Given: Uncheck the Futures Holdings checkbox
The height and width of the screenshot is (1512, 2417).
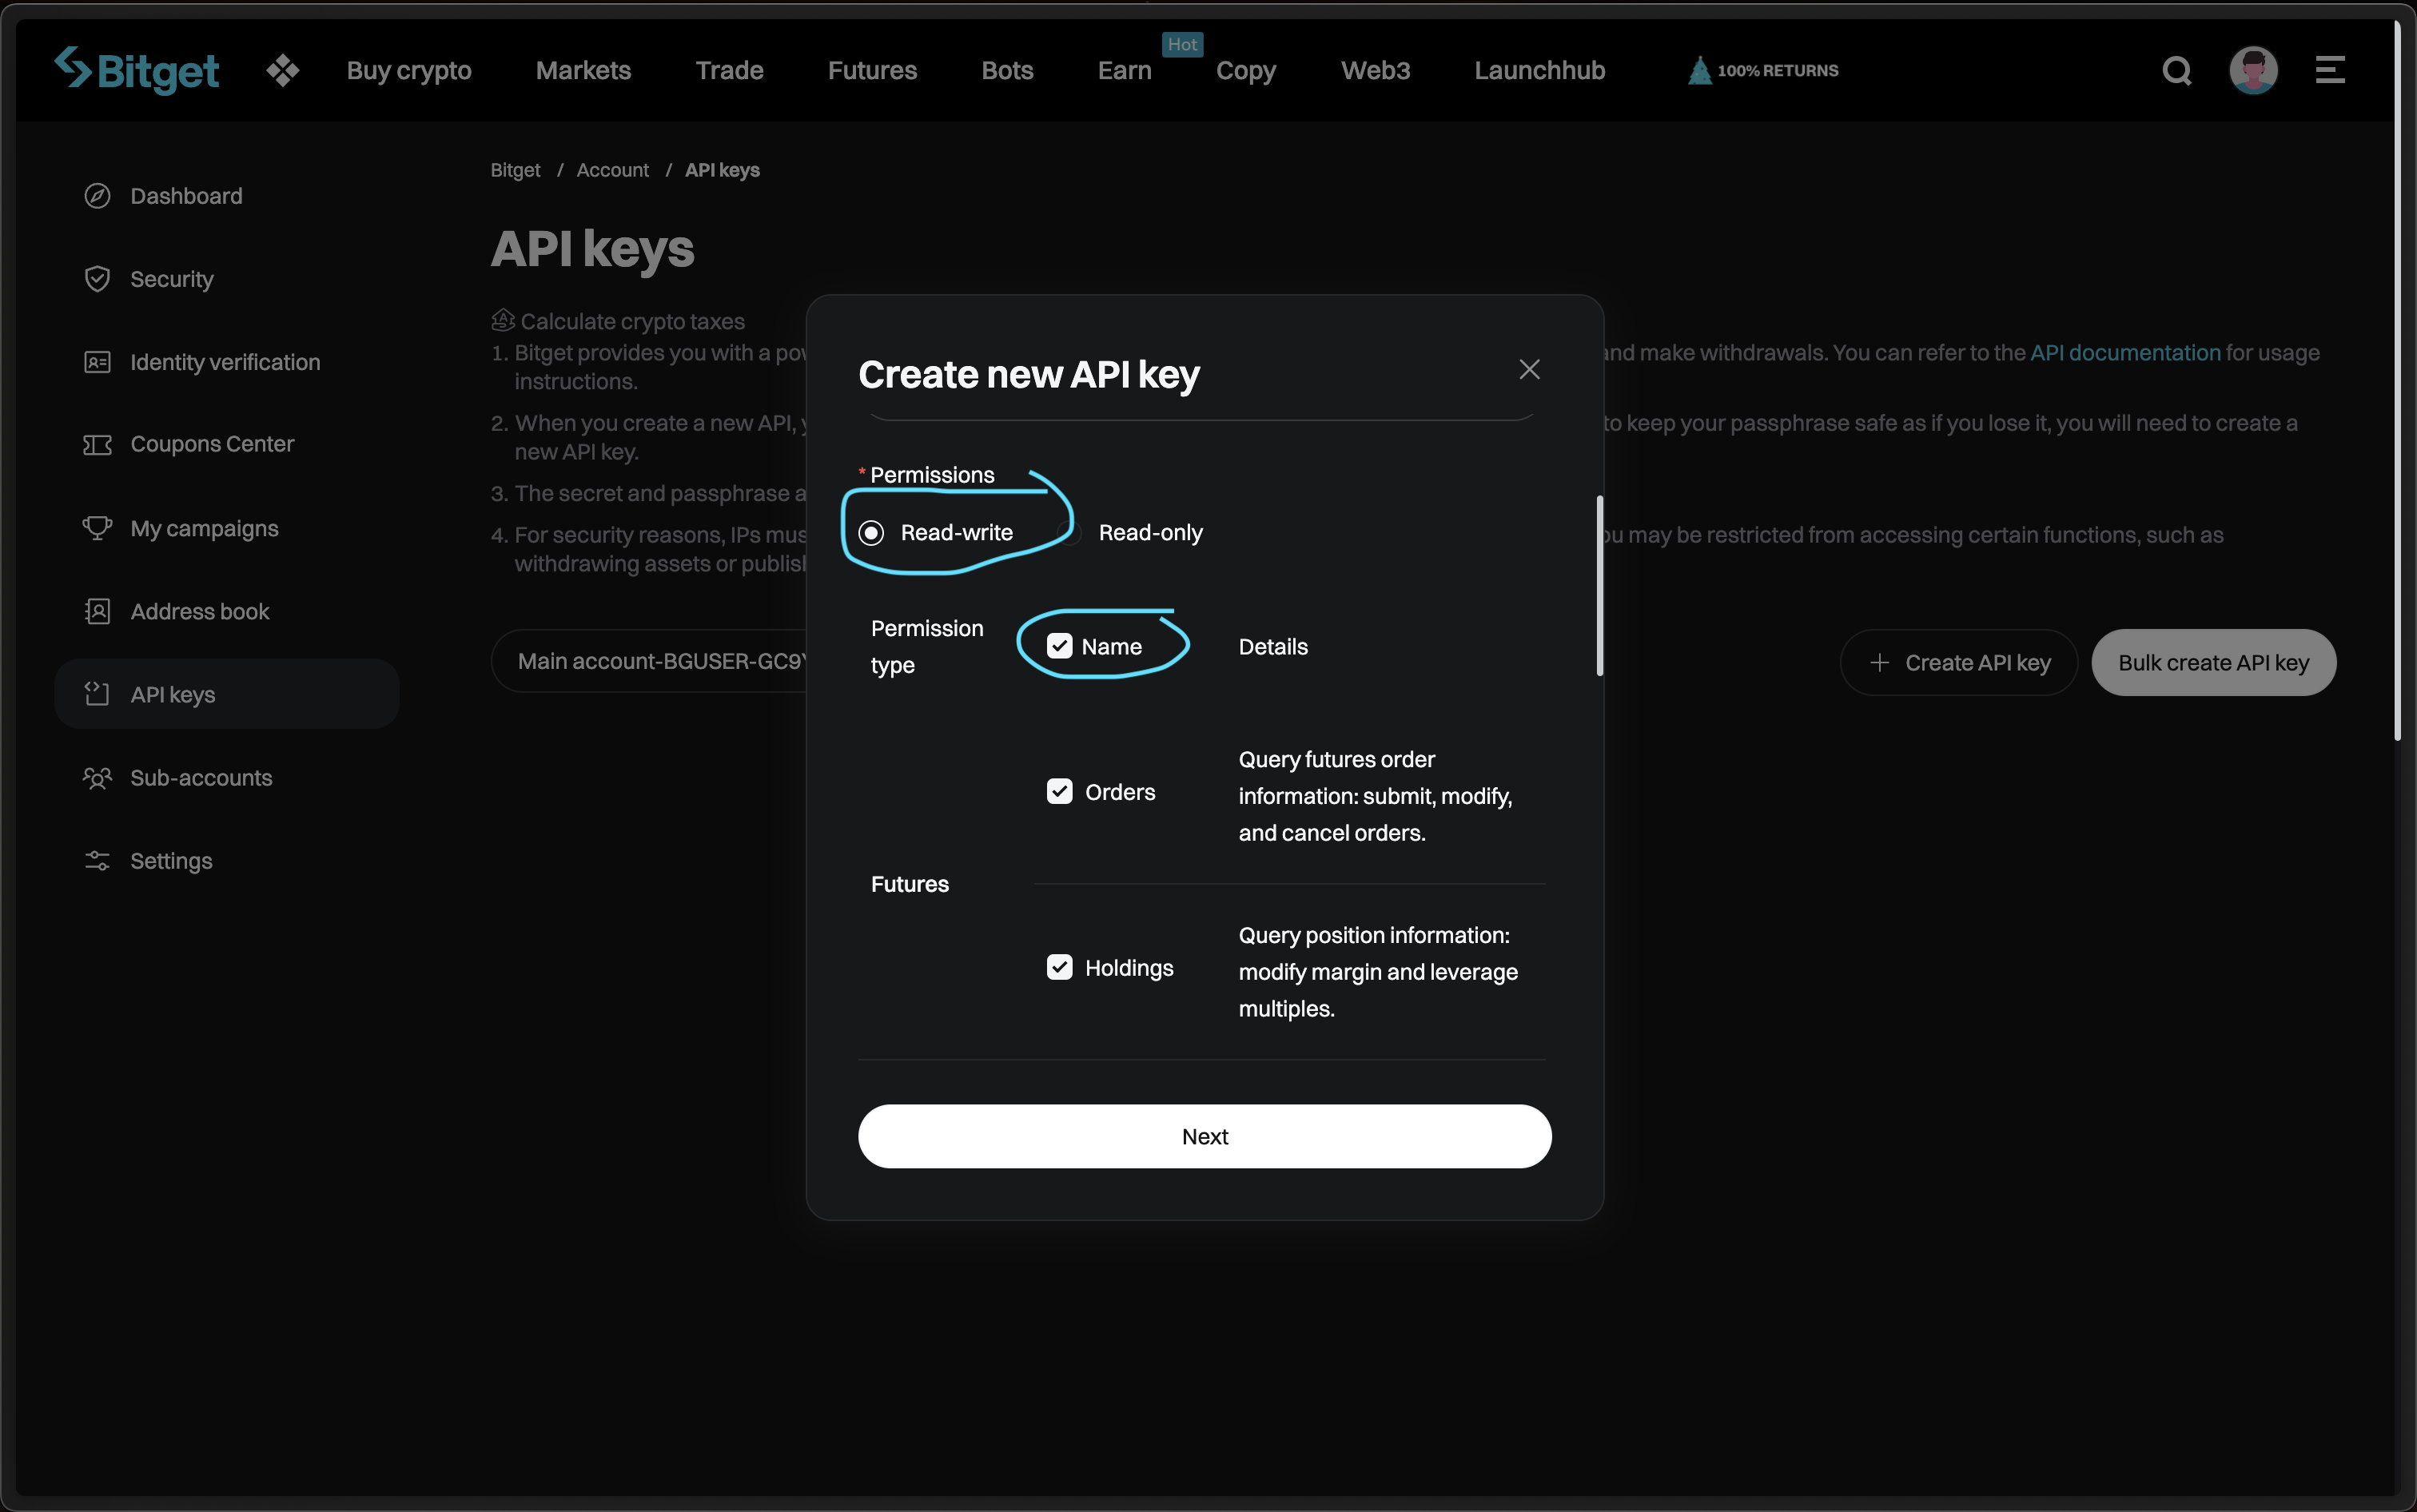Looking at the screenshot, I should (1059, 967).
